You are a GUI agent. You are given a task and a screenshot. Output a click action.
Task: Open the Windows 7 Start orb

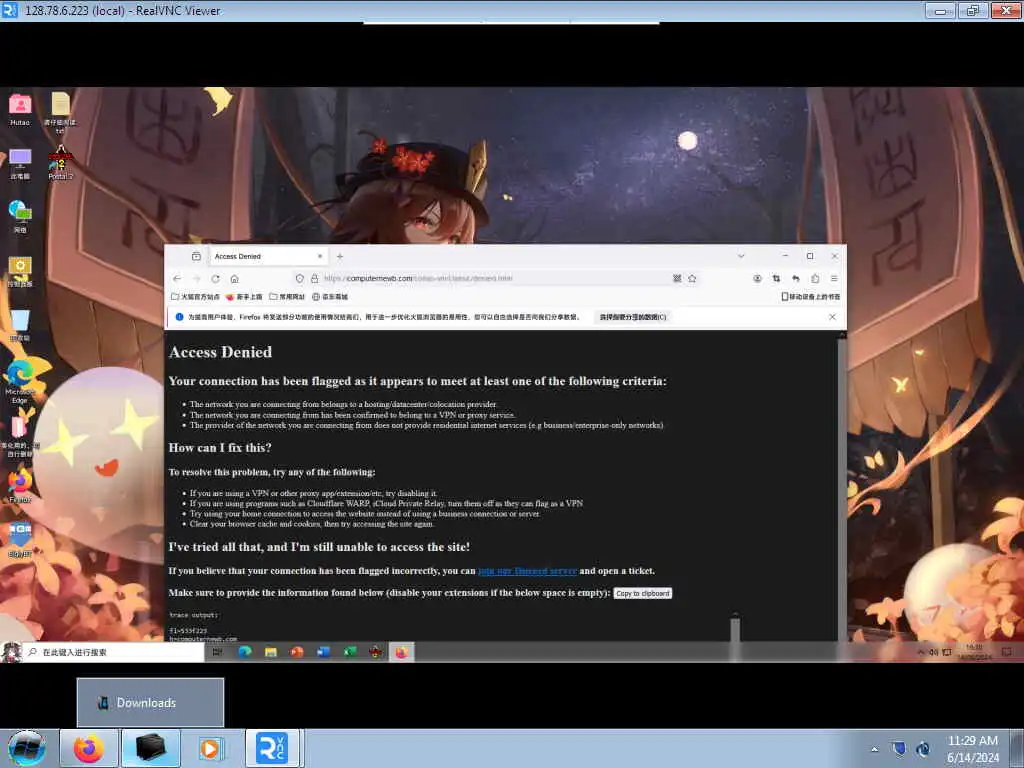point(27,748)
